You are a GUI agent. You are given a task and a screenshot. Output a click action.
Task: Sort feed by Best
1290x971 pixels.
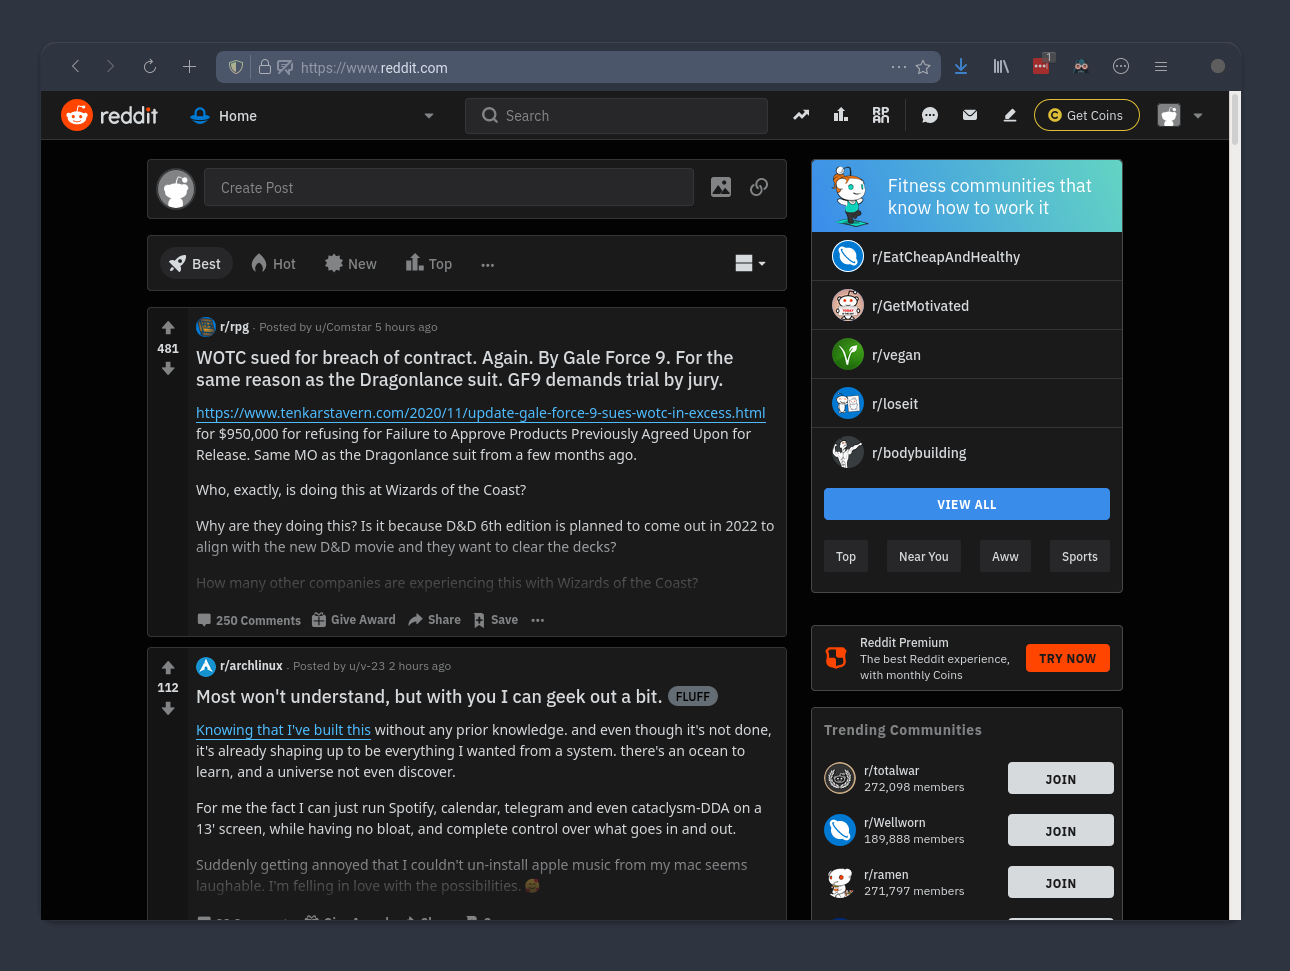[196, 263]
